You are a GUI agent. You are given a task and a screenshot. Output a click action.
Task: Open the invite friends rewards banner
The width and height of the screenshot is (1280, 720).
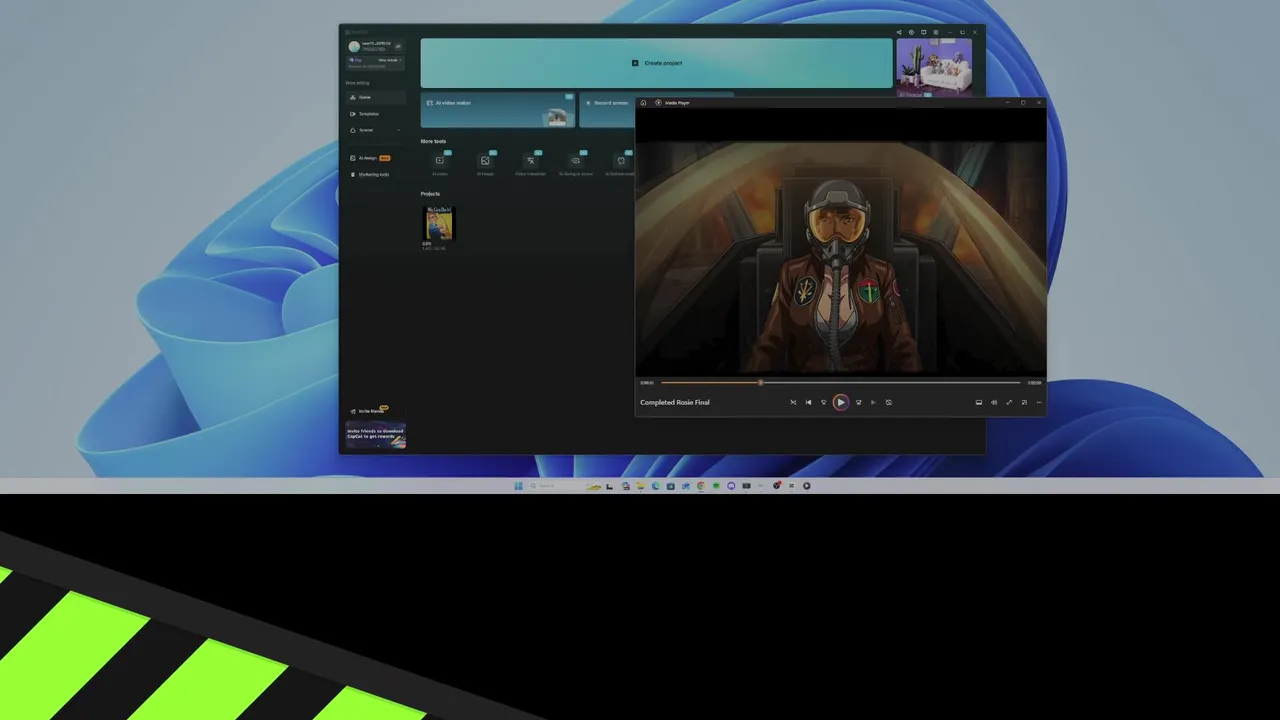(376, 435)
